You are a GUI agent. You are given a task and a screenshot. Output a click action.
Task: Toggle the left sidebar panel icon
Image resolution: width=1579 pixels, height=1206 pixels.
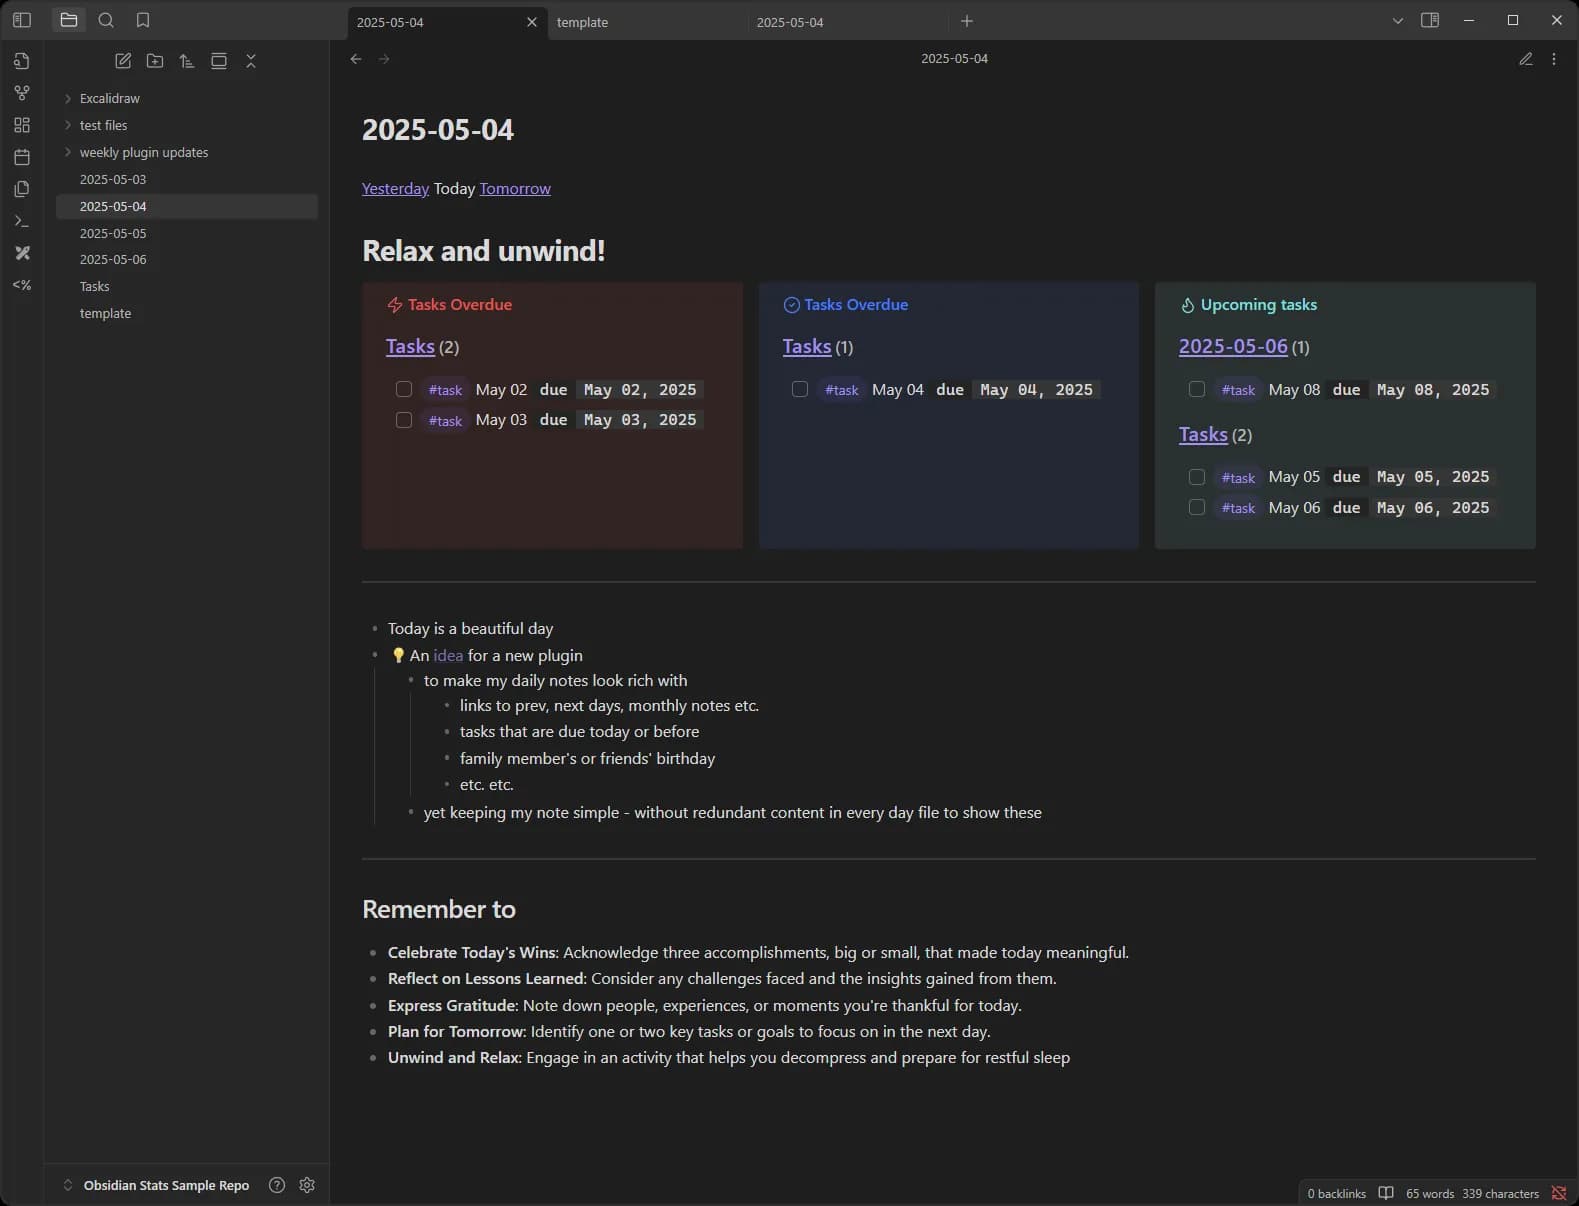tap(22, 20)
